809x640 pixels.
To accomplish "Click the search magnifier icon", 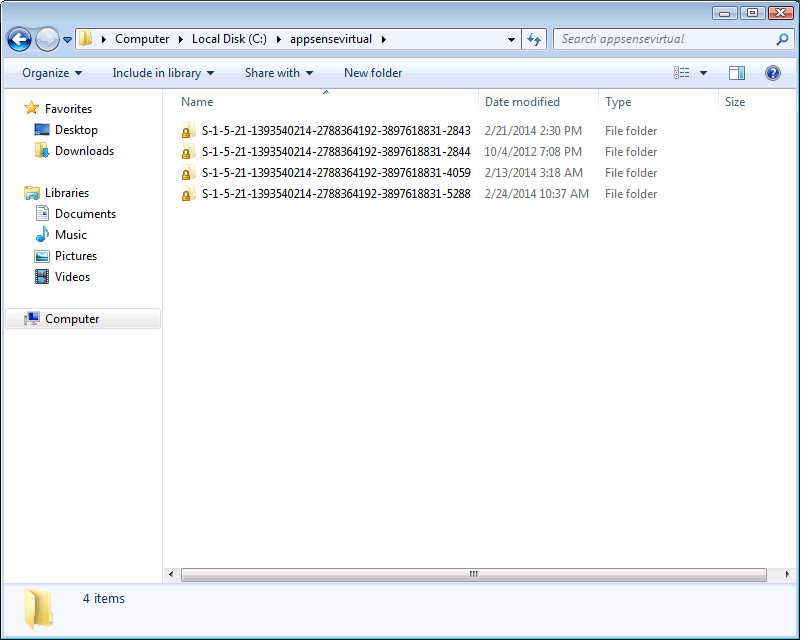I will coord(782,40).
